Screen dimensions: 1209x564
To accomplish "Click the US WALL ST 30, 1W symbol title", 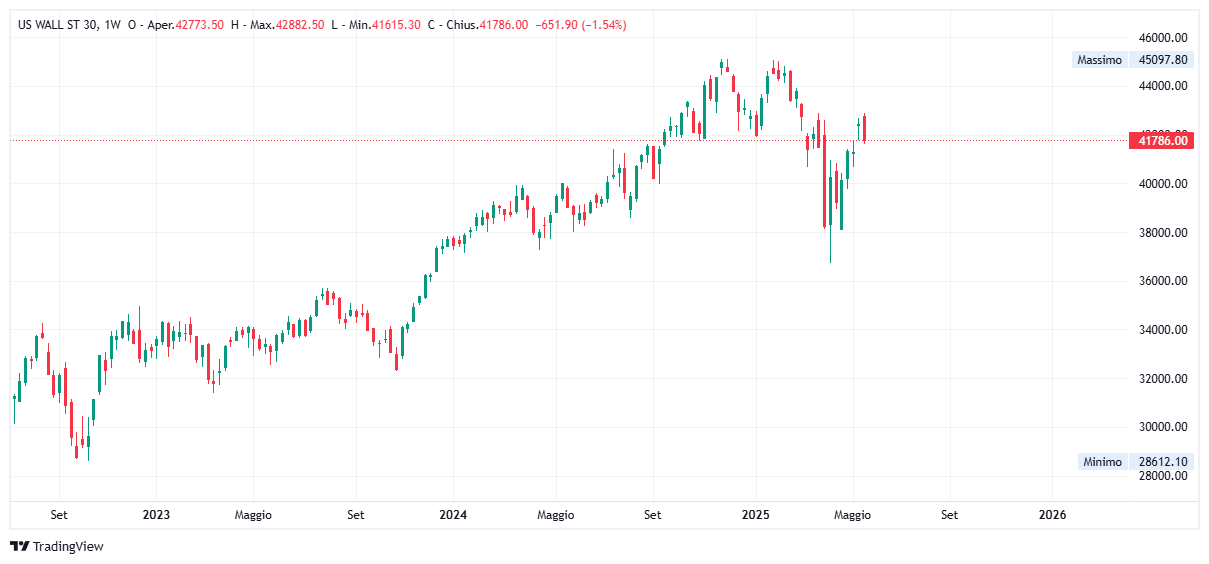I will click(x=68, y=25).
